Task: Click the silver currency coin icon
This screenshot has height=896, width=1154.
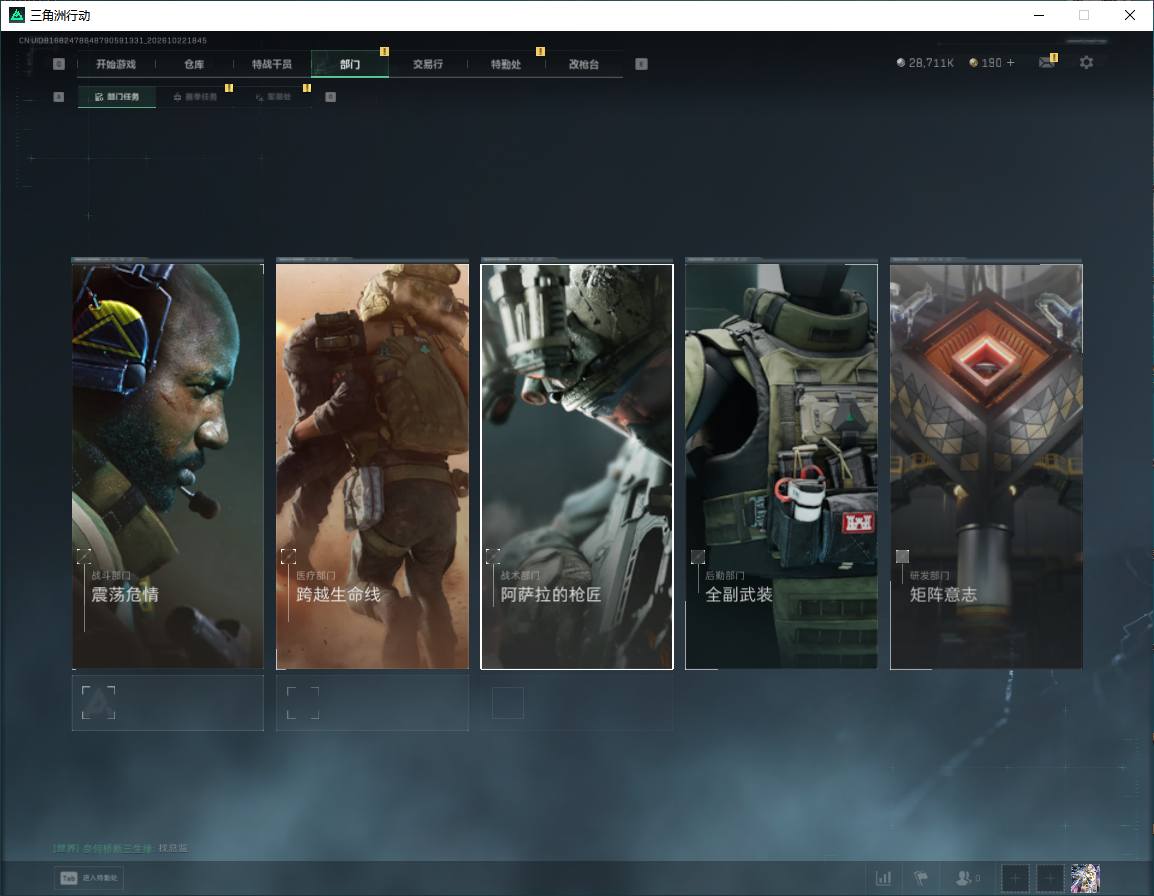Action: click(x=900, y=63)
